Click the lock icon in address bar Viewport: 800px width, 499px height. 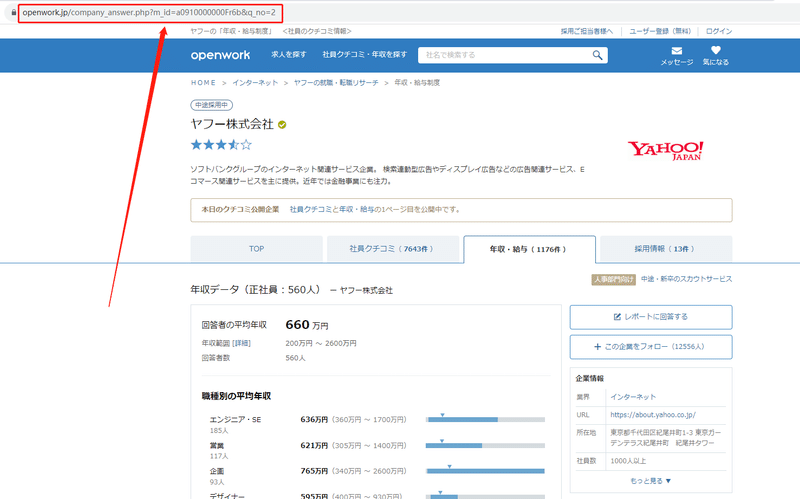pos(13,12)
